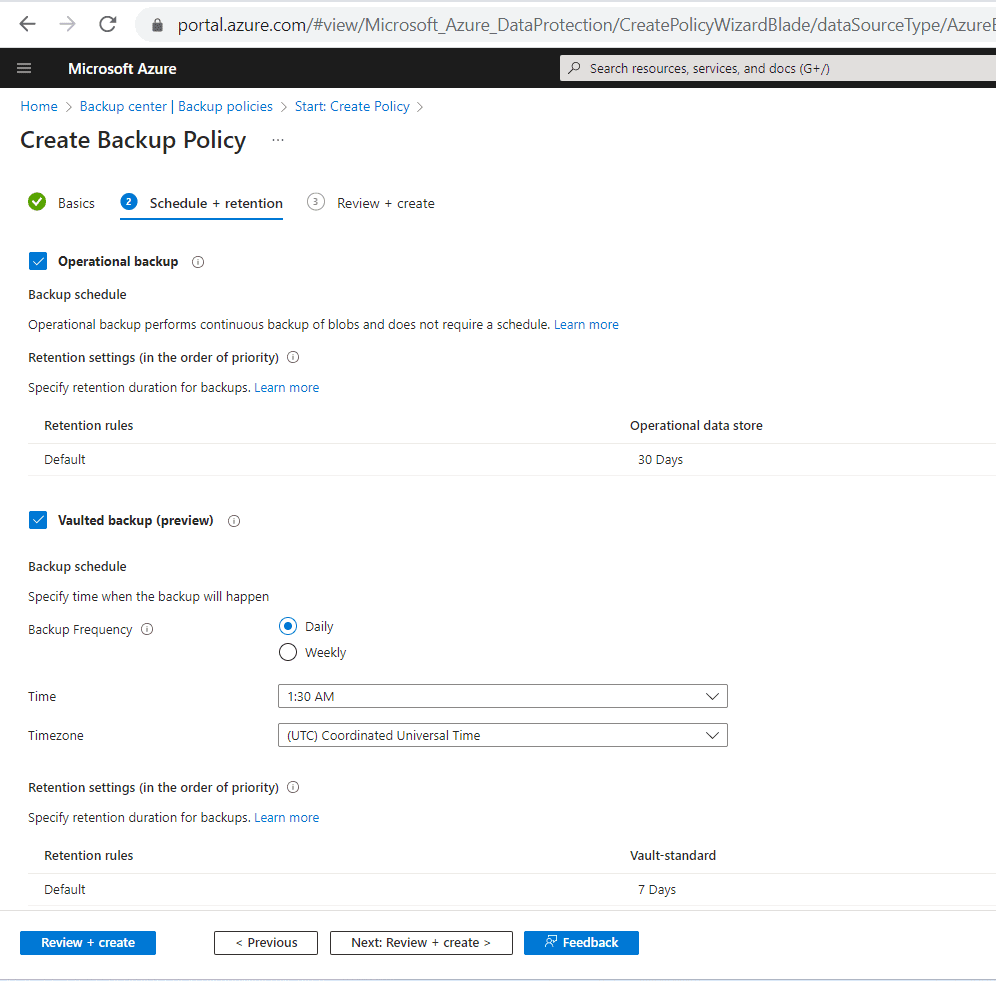The image size is (996, 981).
Task: Click Default rule in Operational data store table
Action: click(65, 459)
